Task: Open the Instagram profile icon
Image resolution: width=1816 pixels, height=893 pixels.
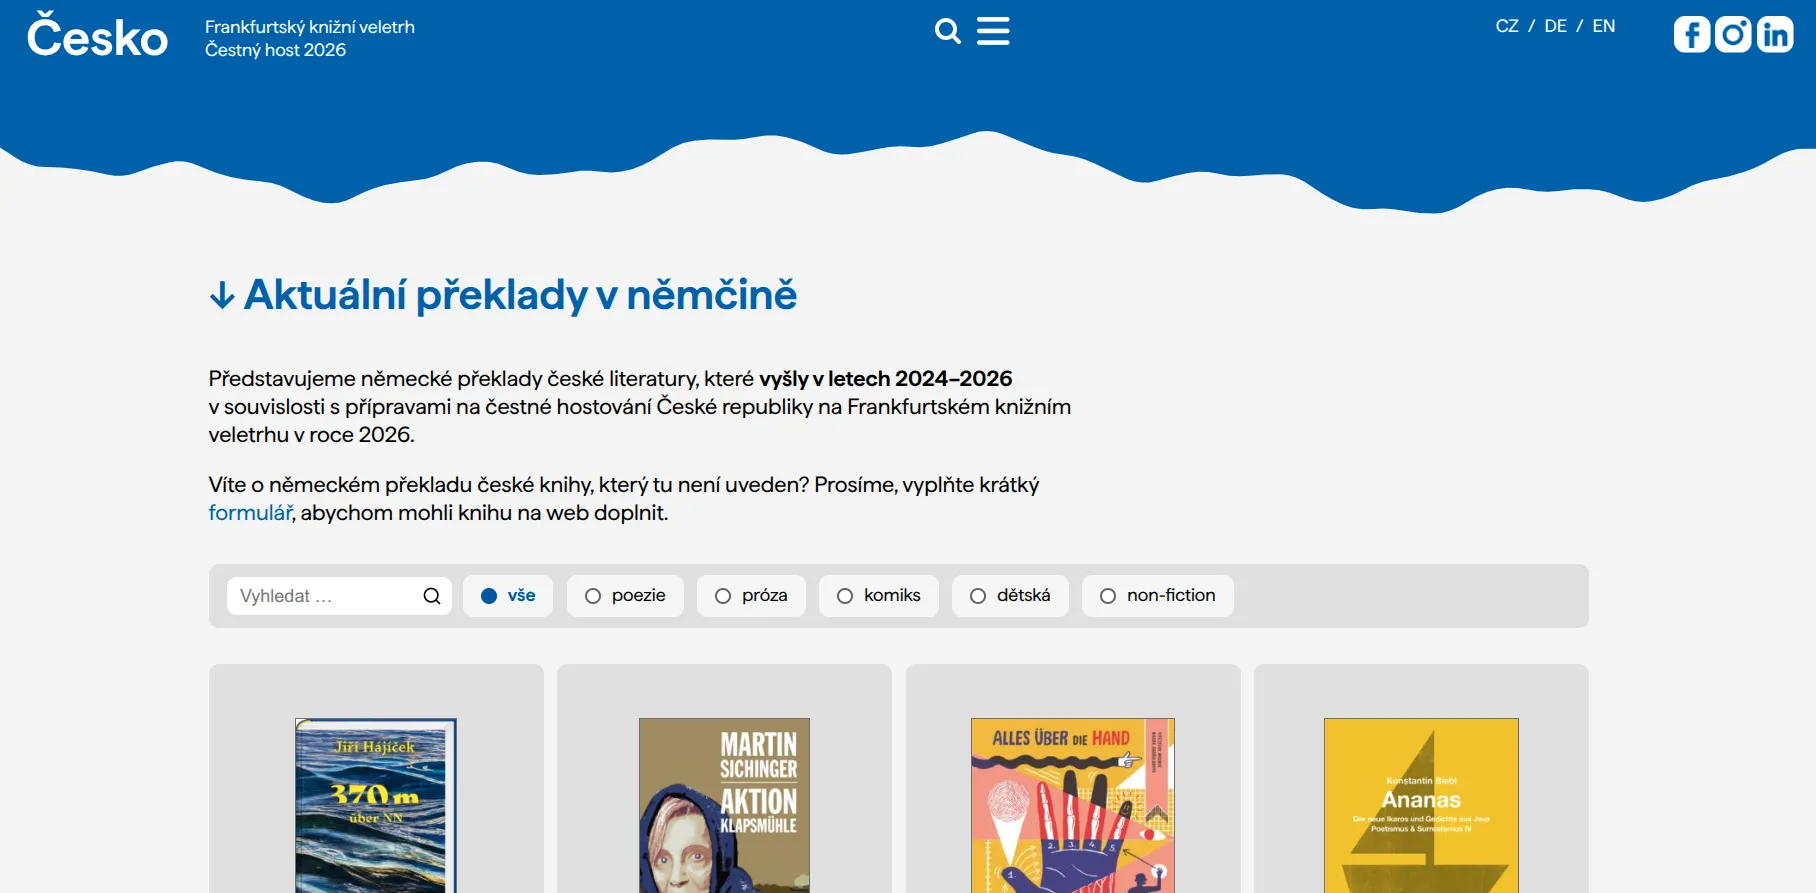Action: (x=1733, y=35)
